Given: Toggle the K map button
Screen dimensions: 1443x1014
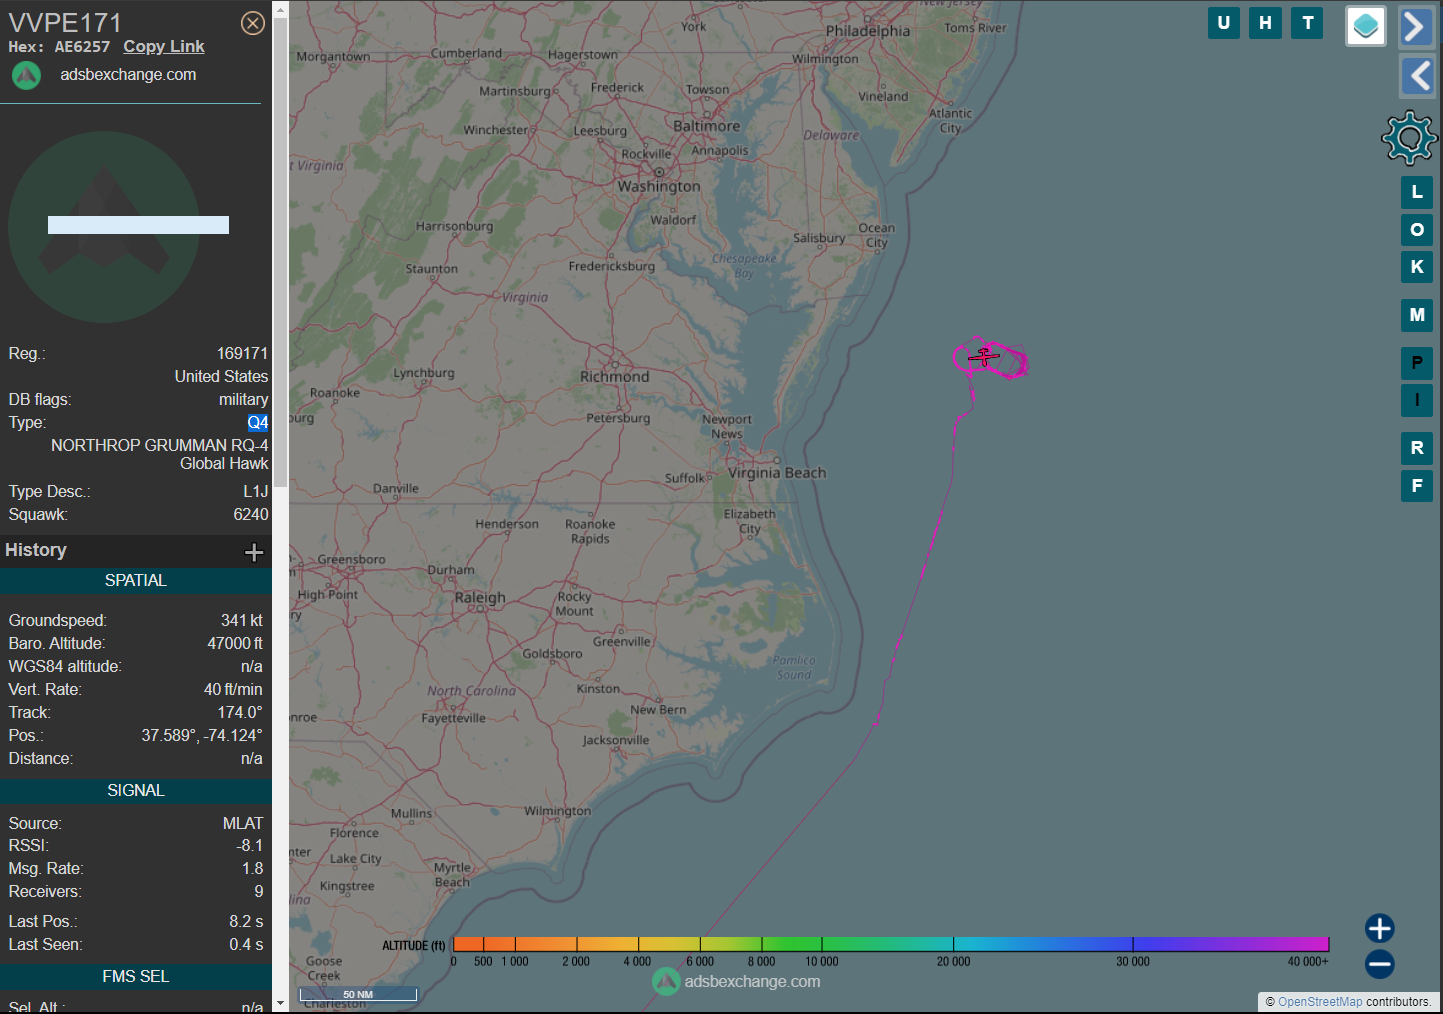Looking at the screenshot, I should (x=1417, y=267).
